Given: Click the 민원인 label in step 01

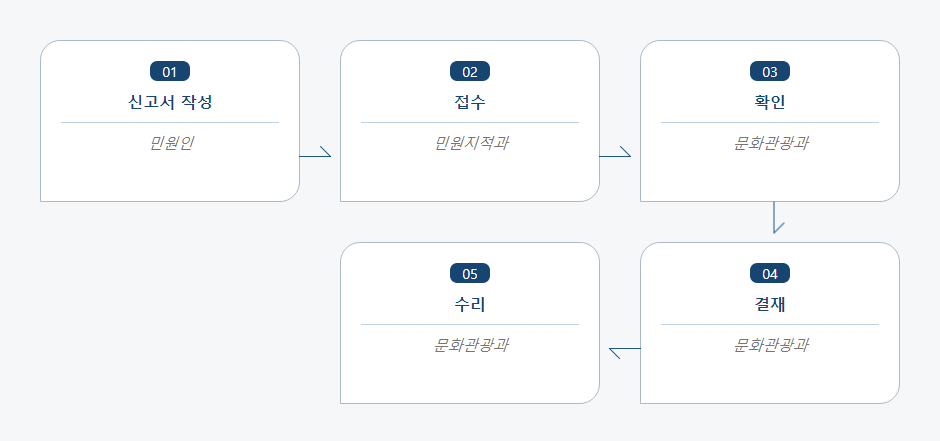Looking at the screenshot, I should point(170,143).
